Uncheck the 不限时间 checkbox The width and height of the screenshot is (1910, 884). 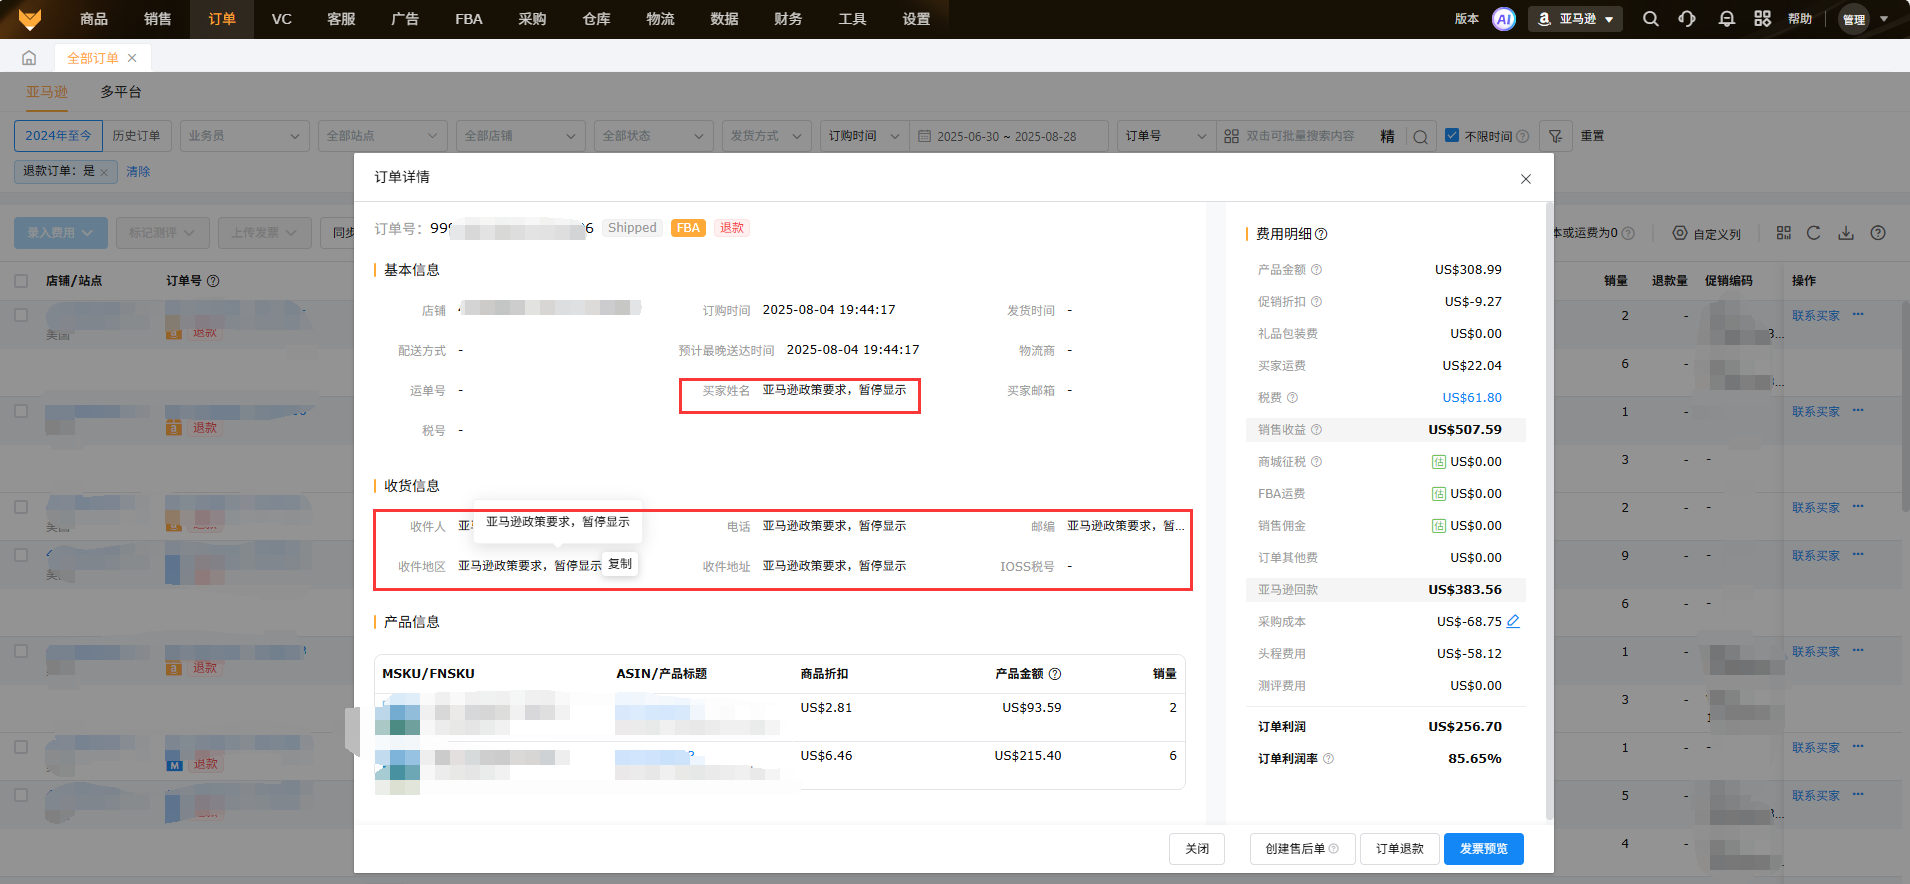pyautogui.click(x=1452, y=135)
